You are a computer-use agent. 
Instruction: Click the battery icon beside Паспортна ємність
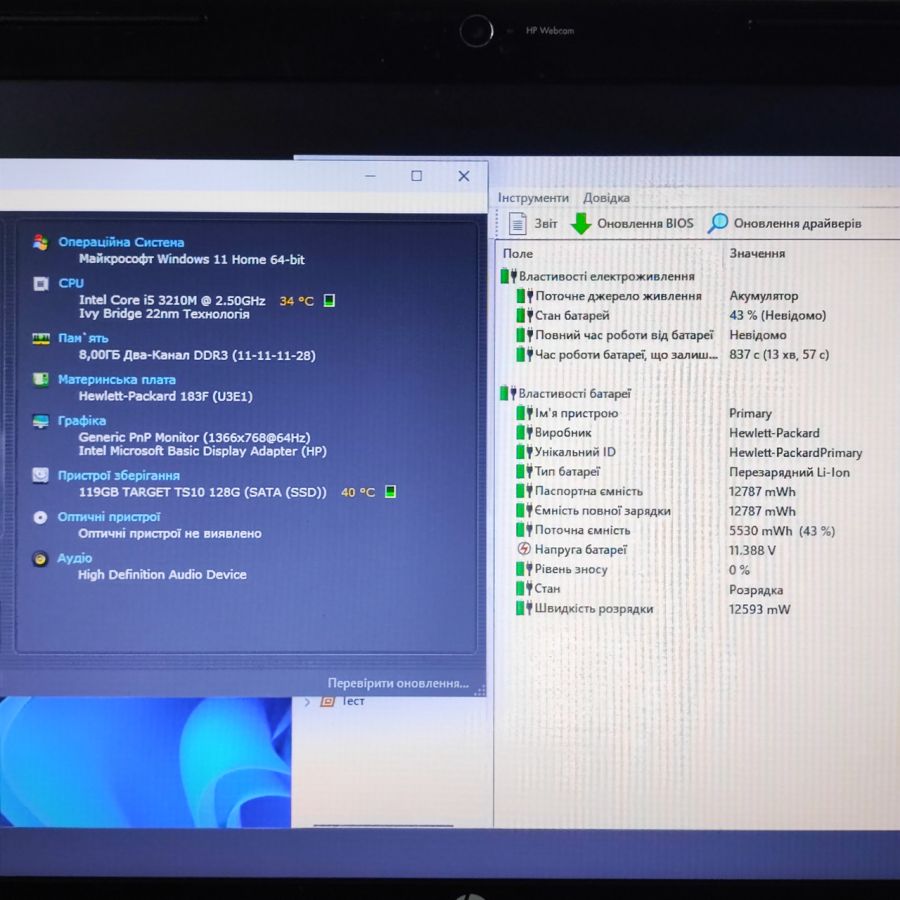tap(525, 491)
